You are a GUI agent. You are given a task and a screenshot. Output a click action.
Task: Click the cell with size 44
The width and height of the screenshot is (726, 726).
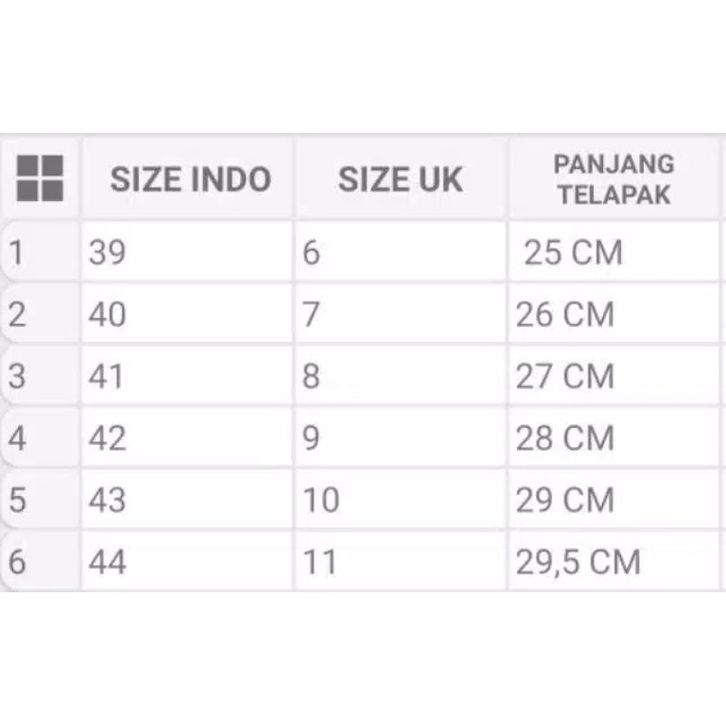tap(187, 562)
